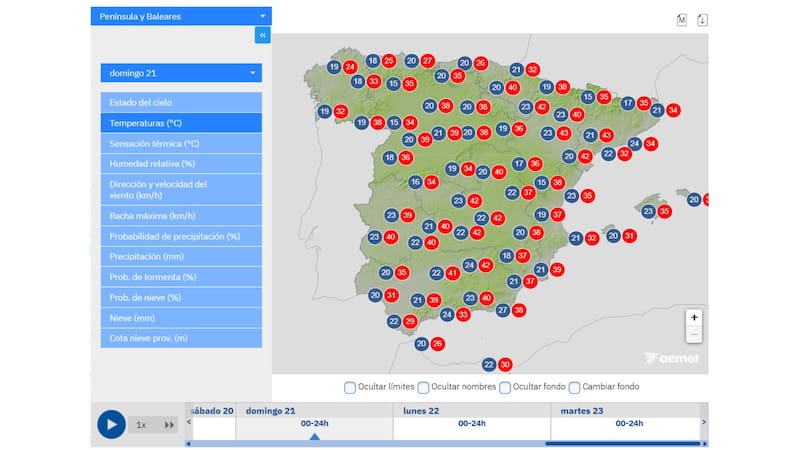Tick the Ocultar fondo checkbox
Viewport: 800px width, 450px height.
[x=505, y=387]
